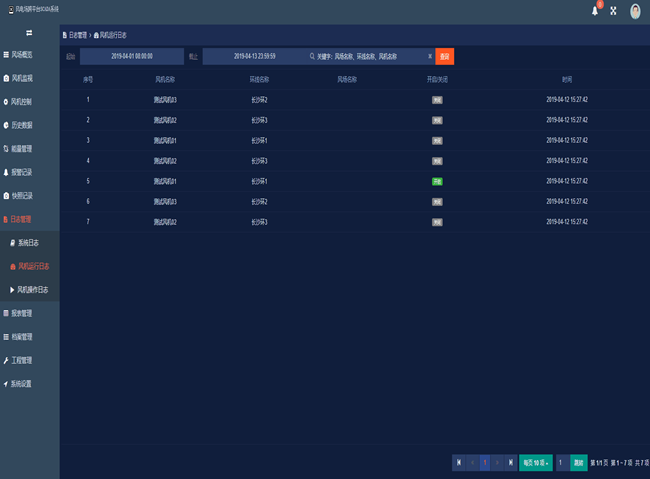Collapse the sidebar using the swap-arrows icon
Viewport: 650px width, 479px height.
point(29,33)
